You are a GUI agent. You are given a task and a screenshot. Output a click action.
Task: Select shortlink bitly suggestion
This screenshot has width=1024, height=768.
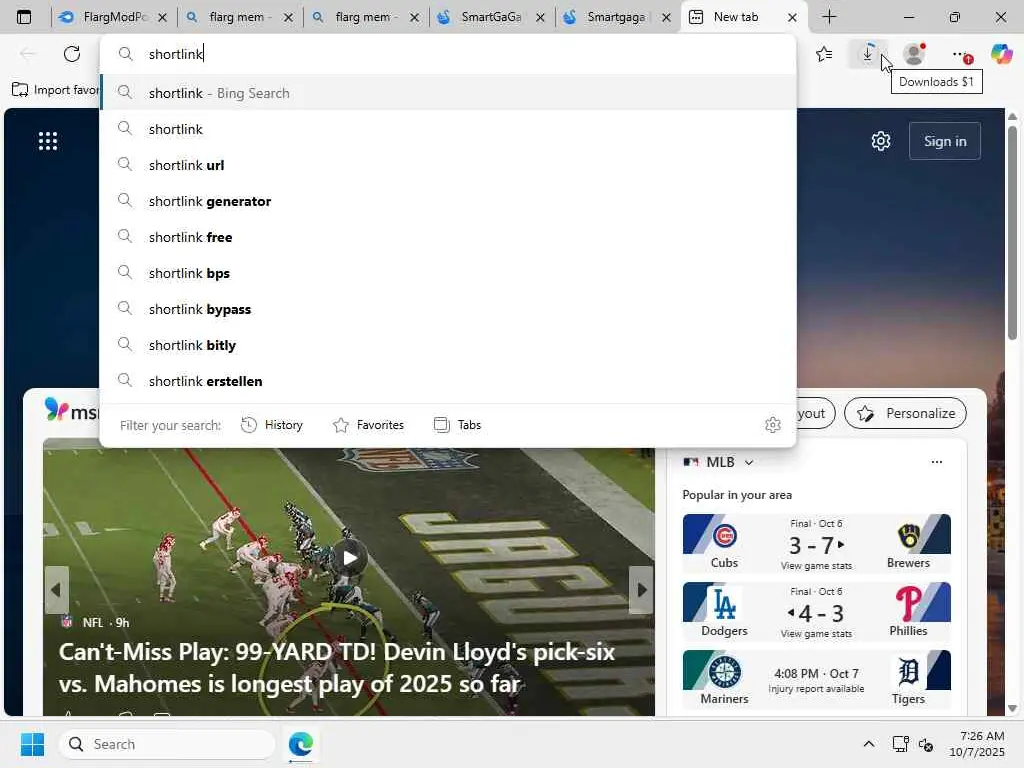tap(449, 345)
